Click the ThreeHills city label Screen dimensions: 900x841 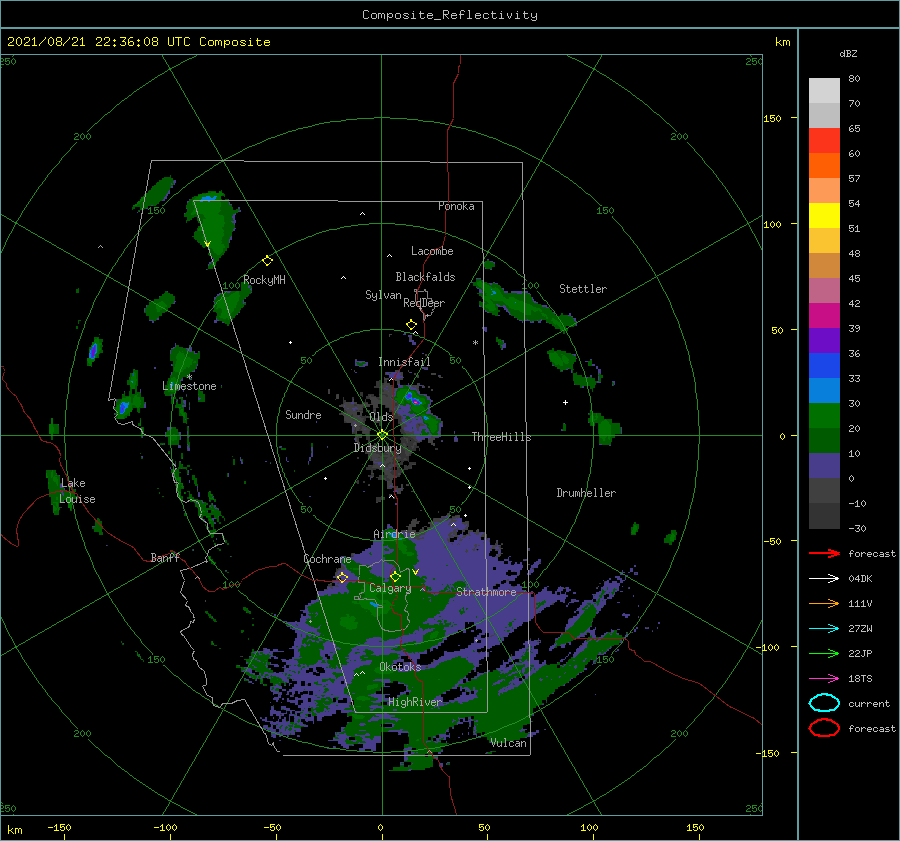click(x=502, y=437)
